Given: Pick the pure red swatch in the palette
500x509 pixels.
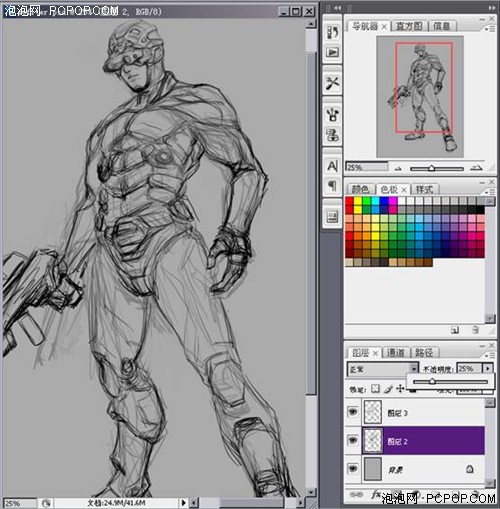Looking at the screenshot, I should coord(349,201).
